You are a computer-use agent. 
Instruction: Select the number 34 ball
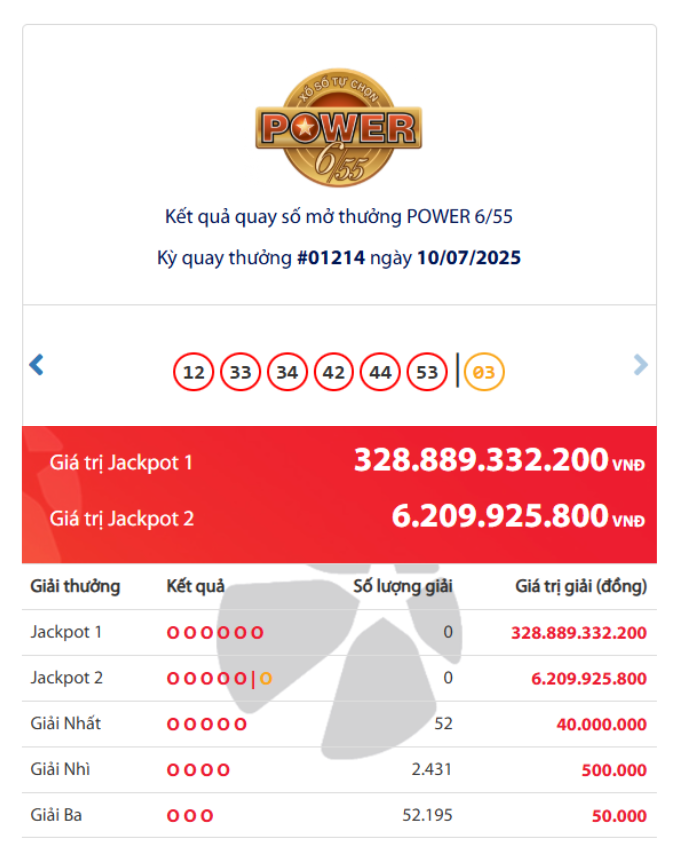click(287, 372)
